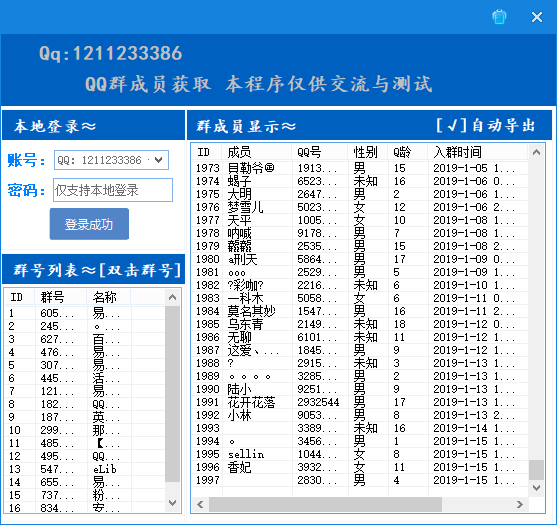Click the password input field
557x525 pixels.
tap(113, 190)
